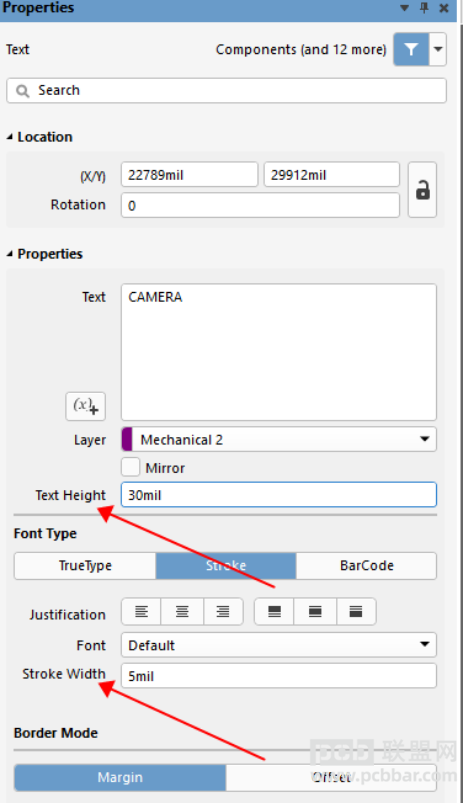
Task: Click the Text Height field showing 30mil
Action: click(279, 495)
